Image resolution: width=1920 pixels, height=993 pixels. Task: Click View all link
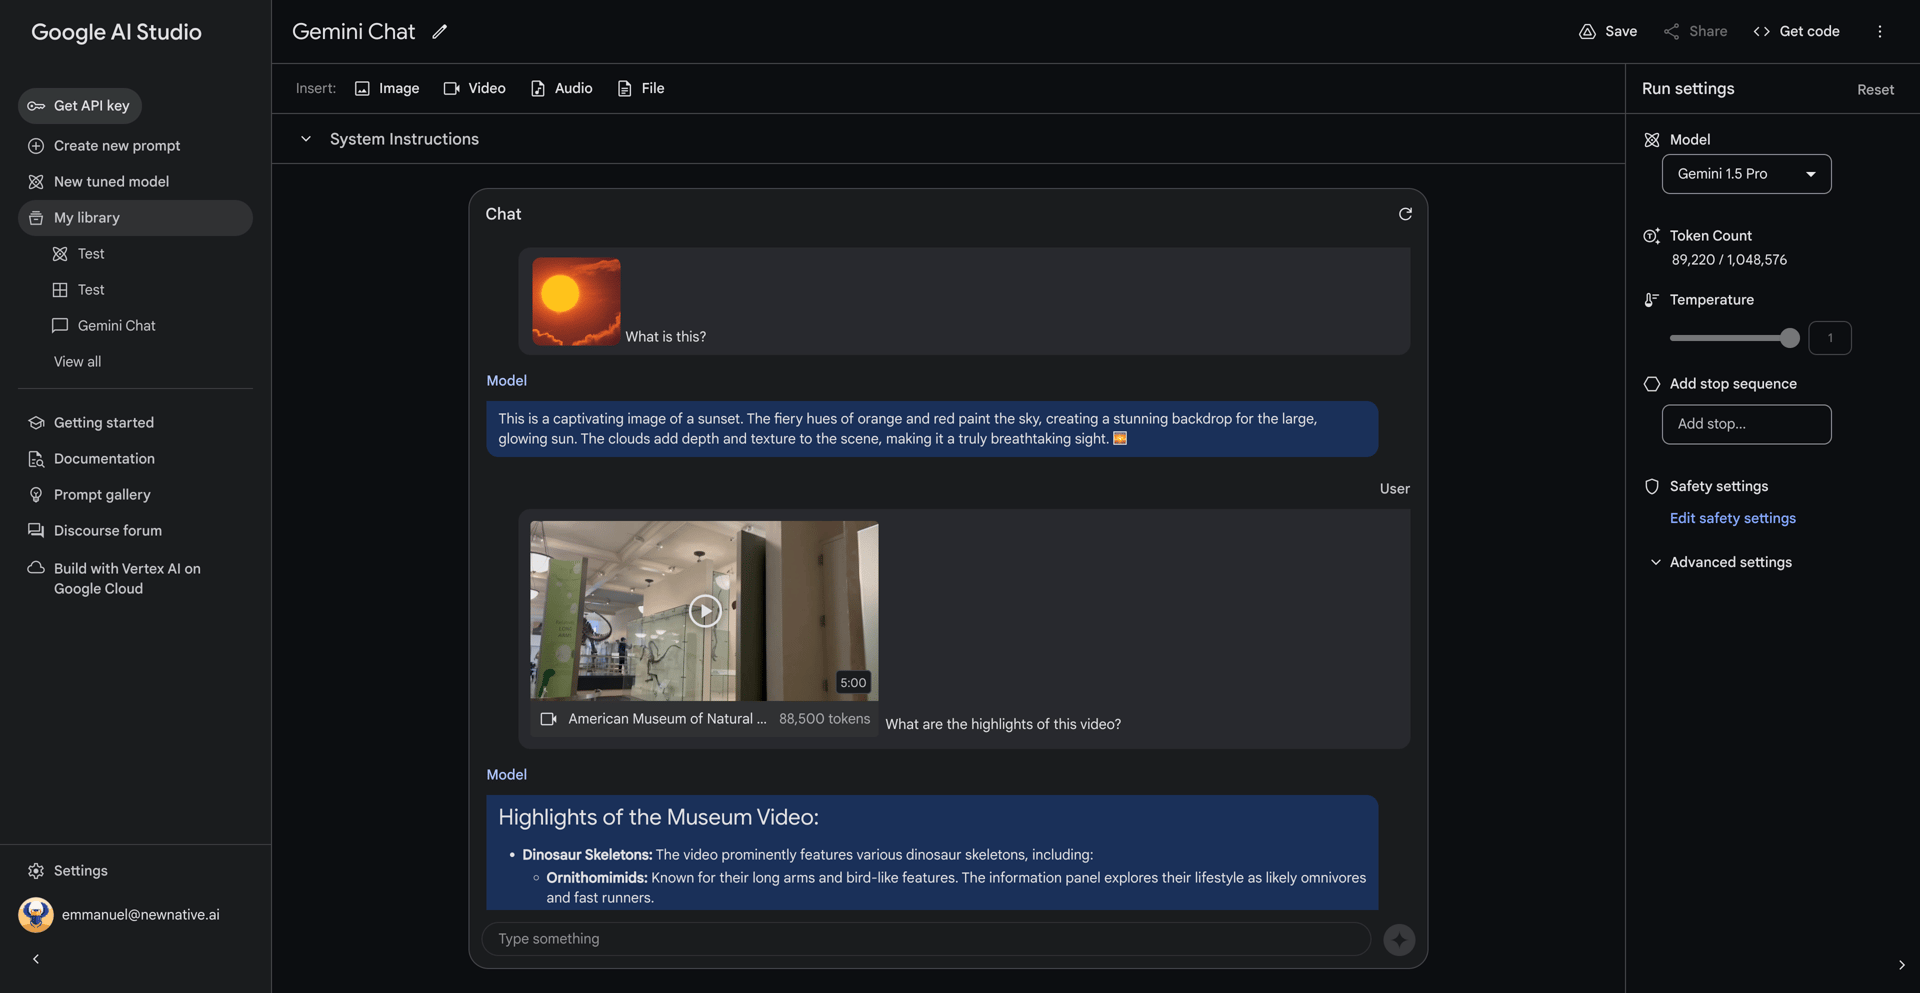pos(77,361)
